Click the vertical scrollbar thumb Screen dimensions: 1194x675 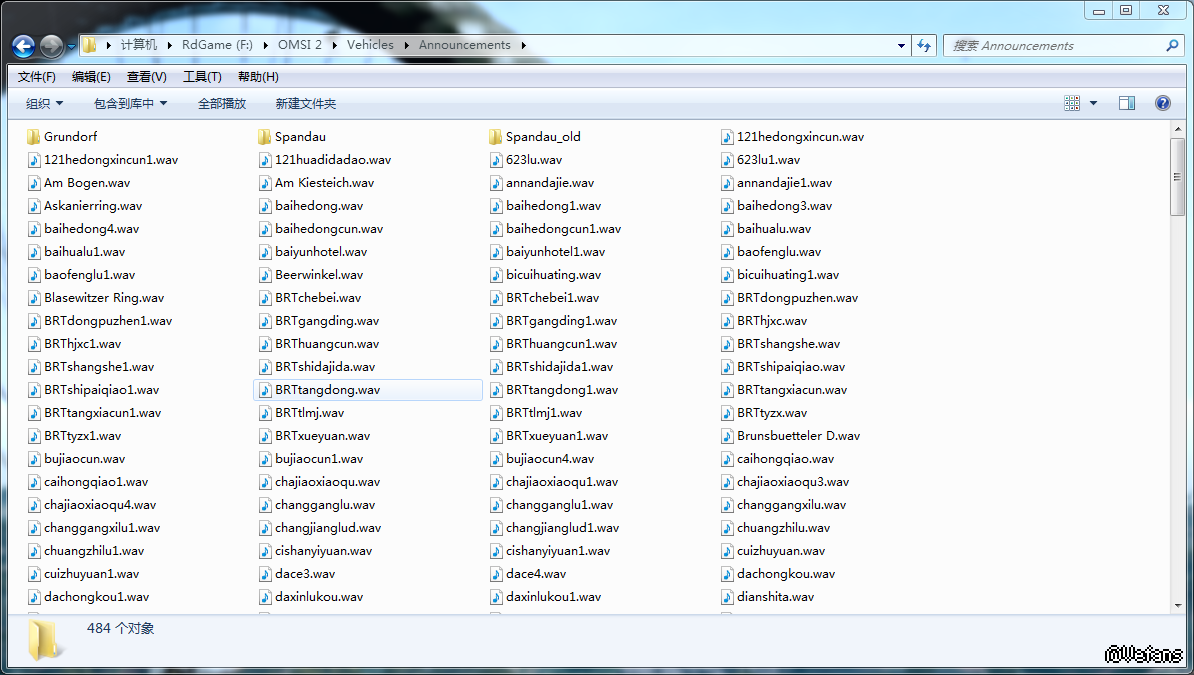pyautogui.click(x=1177, y=177)
